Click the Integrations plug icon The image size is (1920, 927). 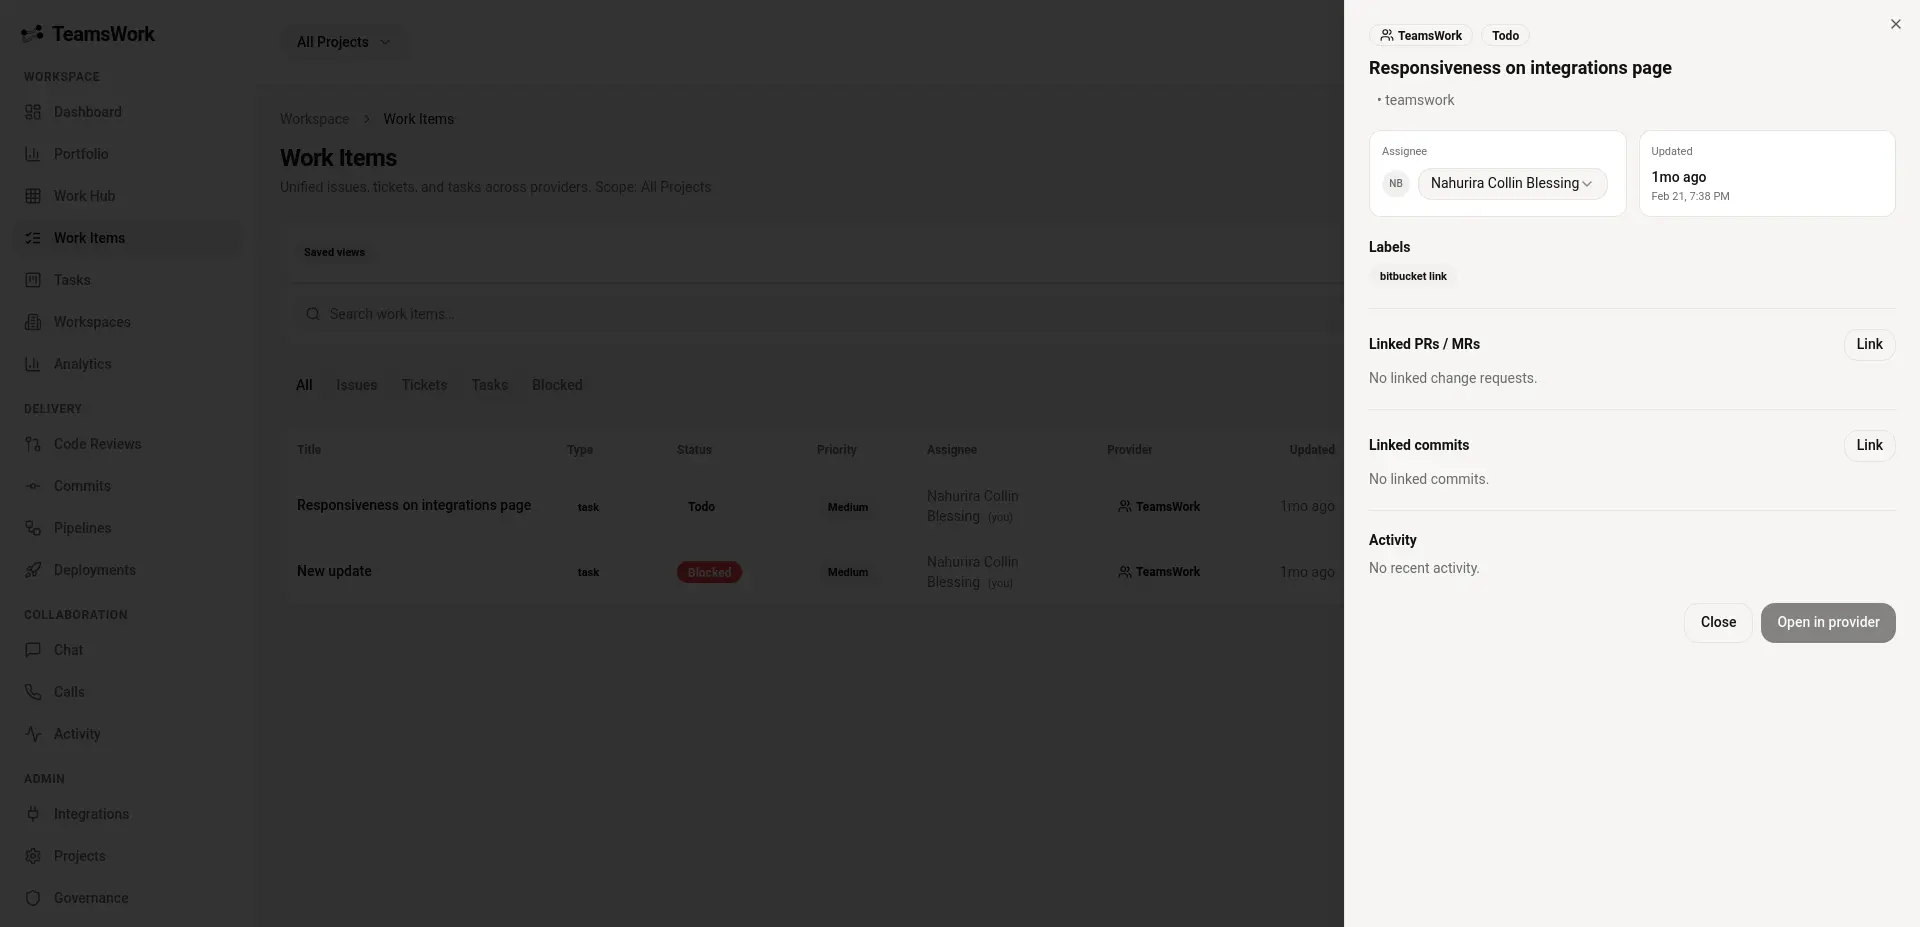pyautogui.click(x=33, y=814)
